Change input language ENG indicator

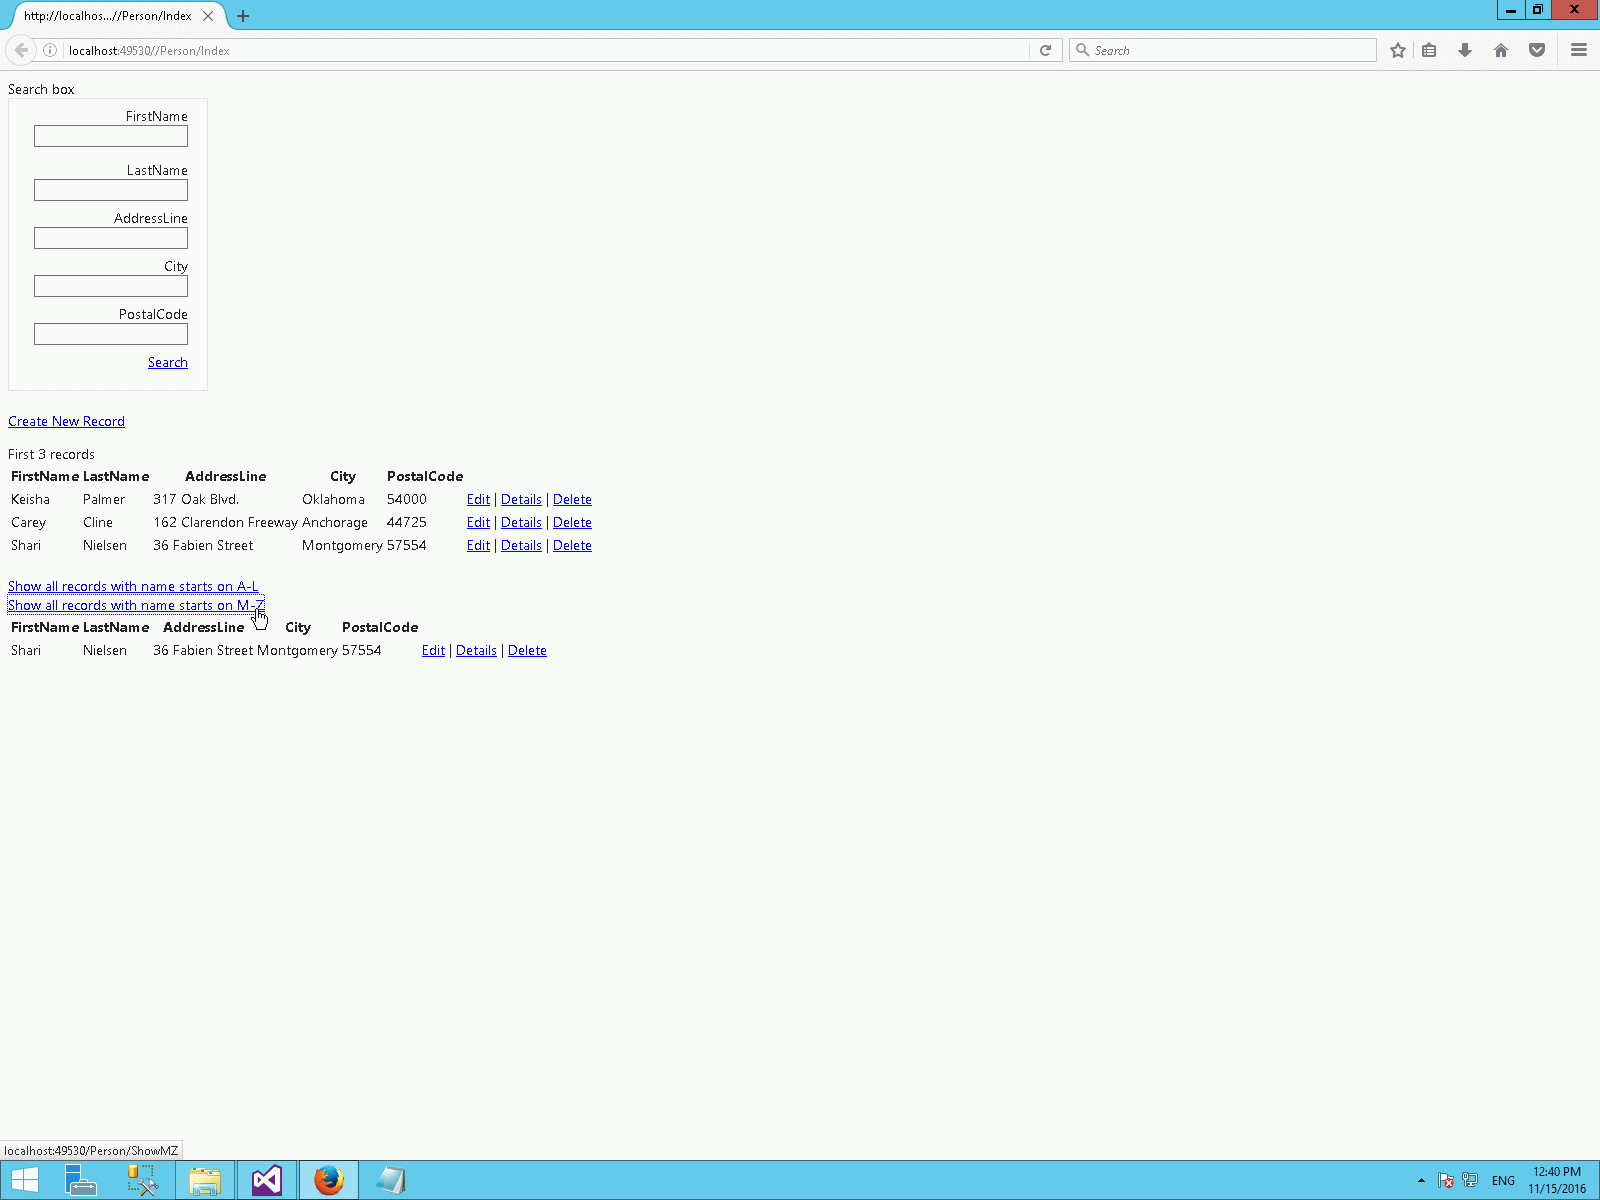(1503, 1181)
